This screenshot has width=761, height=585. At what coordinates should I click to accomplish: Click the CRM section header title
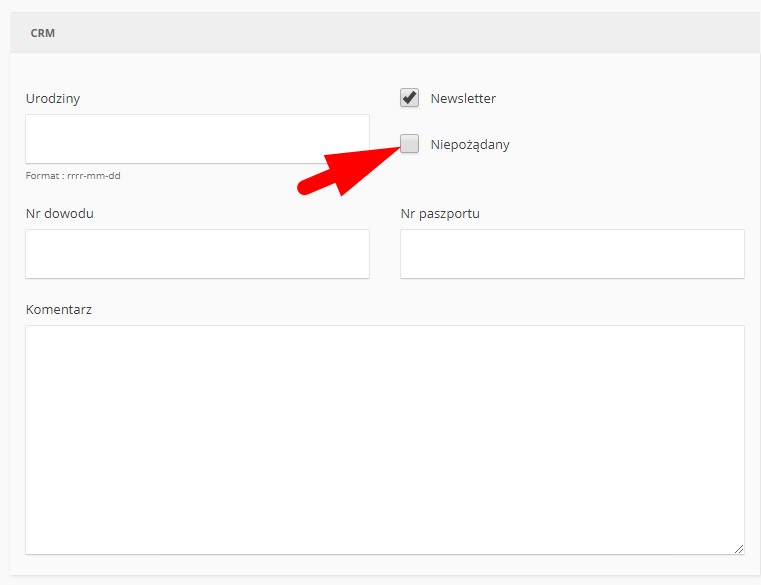coord(42,33)
